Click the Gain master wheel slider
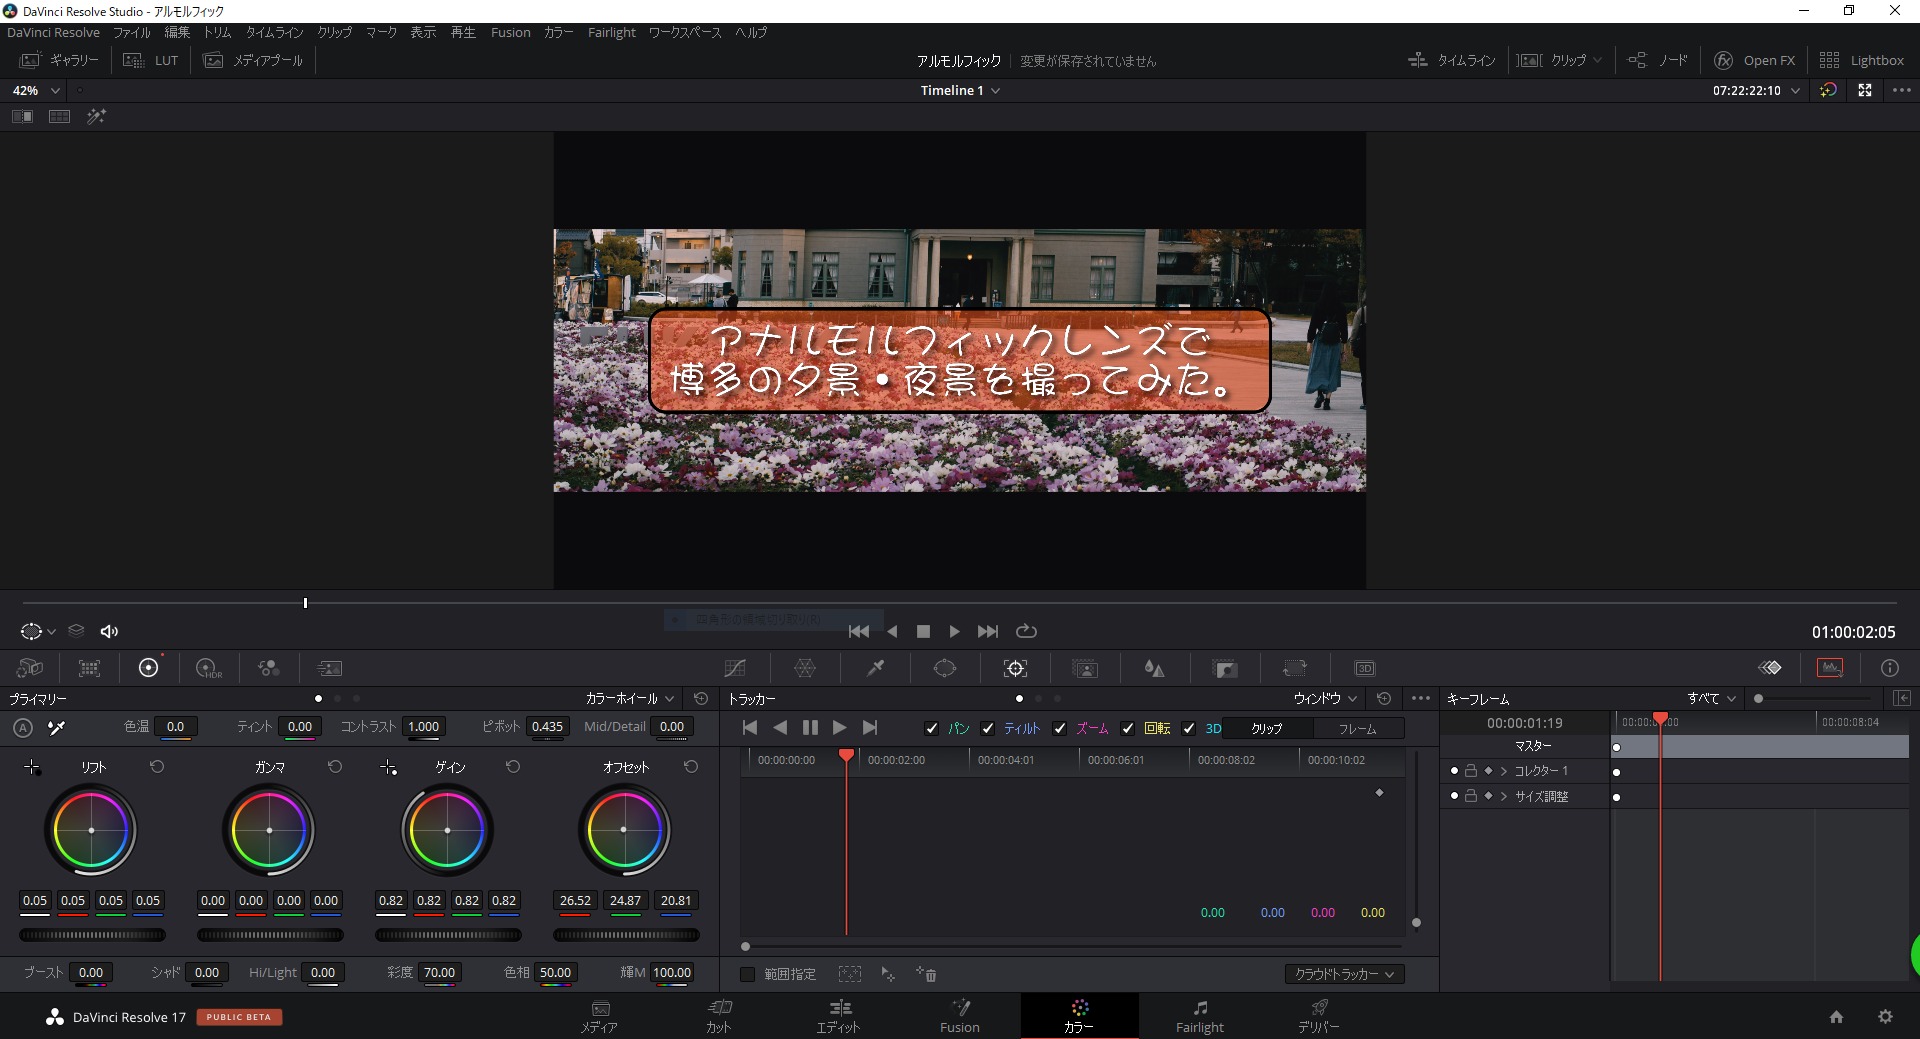This screenshot has height=1039, width=1920. pyautogui.click(x=448, y=935)
